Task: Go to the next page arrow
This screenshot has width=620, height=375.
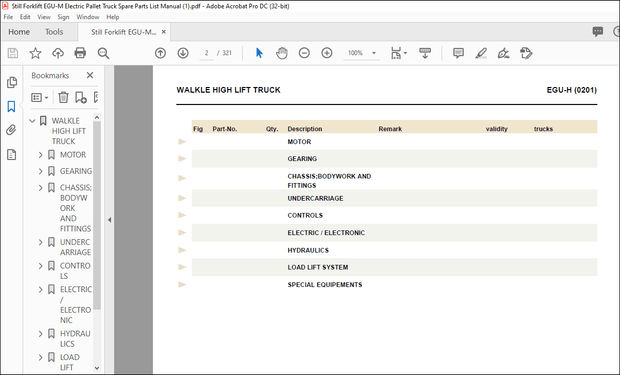Action: click(183, 53)
